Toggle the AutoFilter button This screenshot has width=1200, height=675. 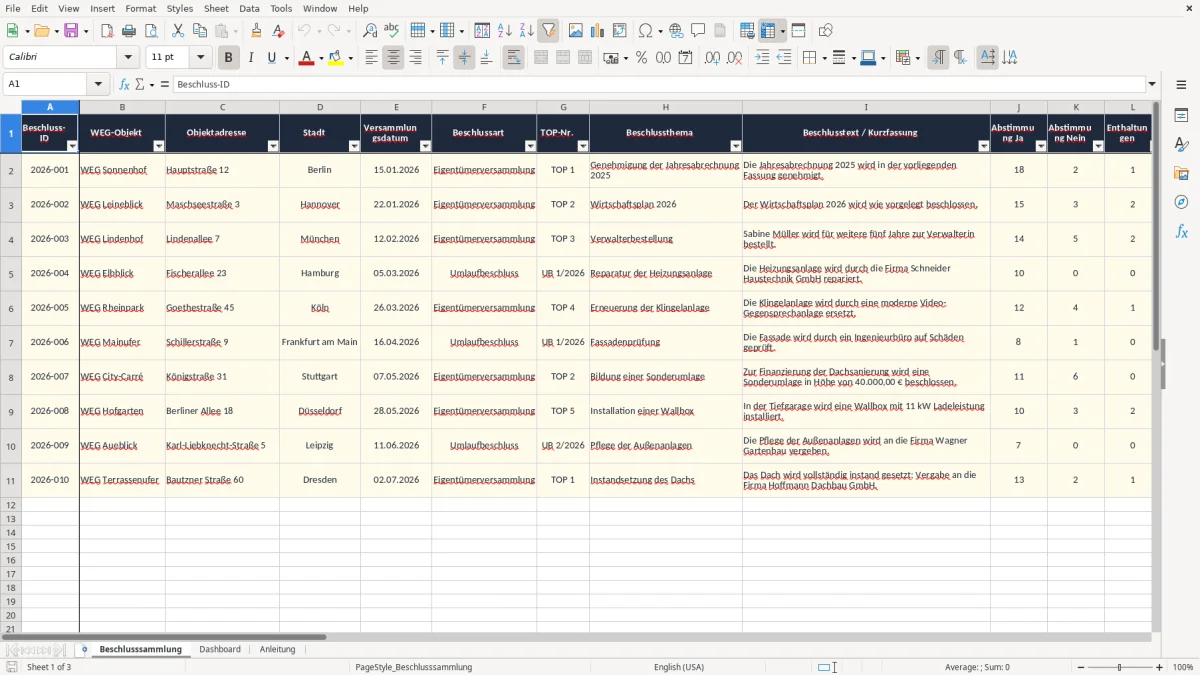pyautogui.click(x=548, y=31)
